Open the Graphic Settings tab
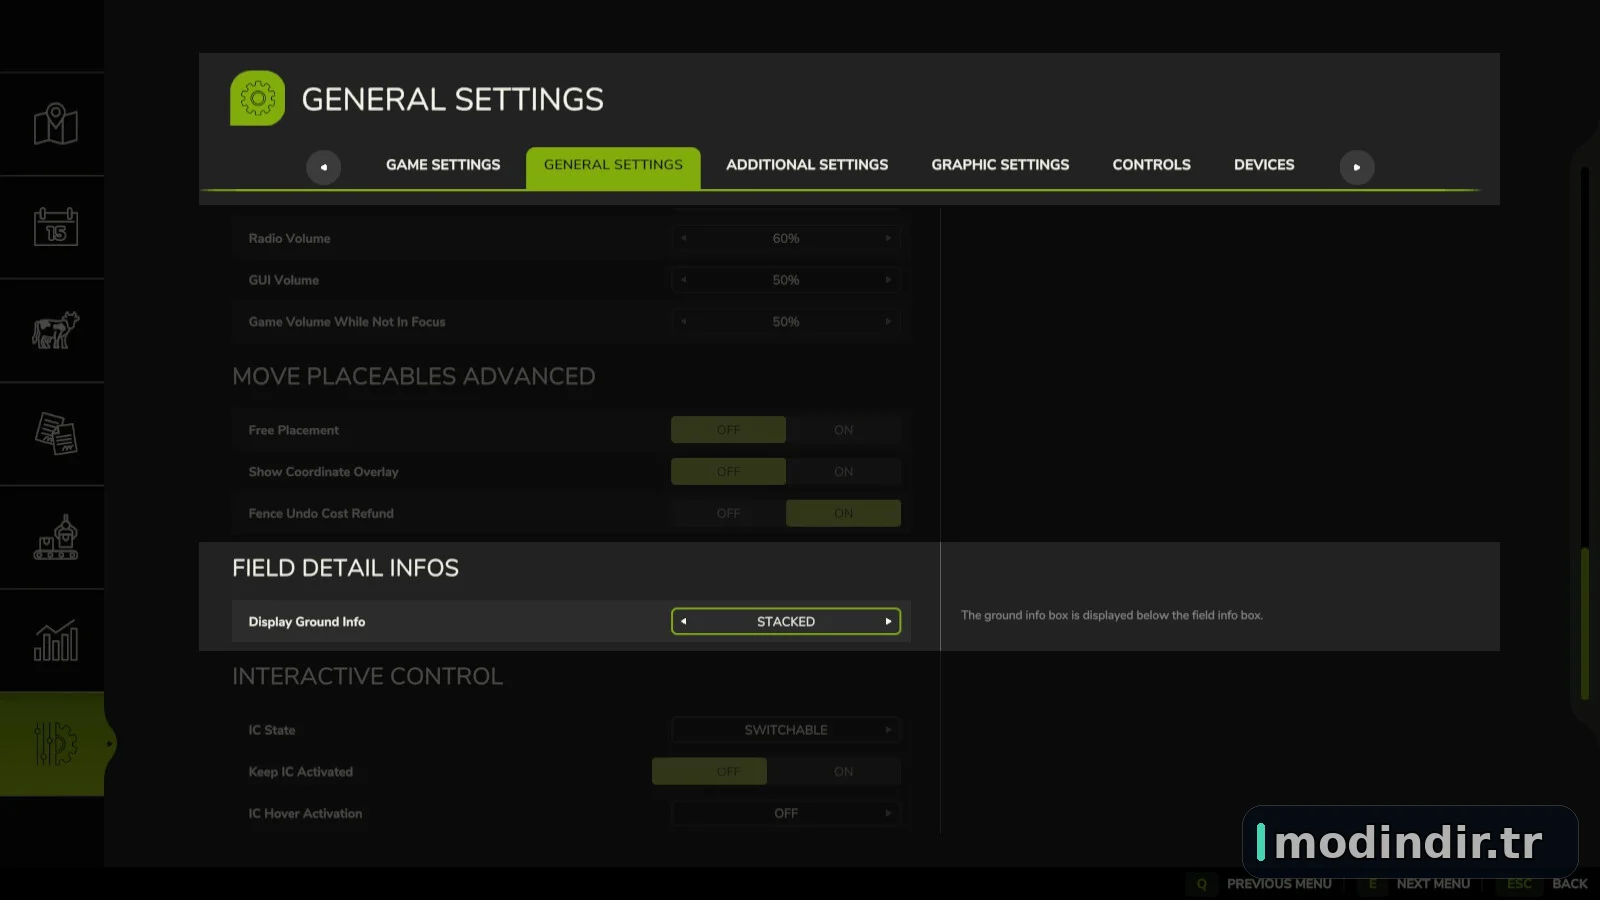The image size is (1600, 900). point(1000,165)
